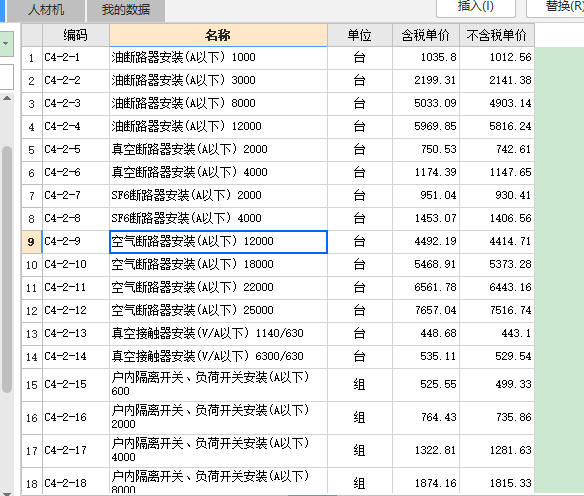584x496 pixels.
Task: Click 户内隔离开关、负荷开关安装 600 name
Action: (x=218, y=385)
